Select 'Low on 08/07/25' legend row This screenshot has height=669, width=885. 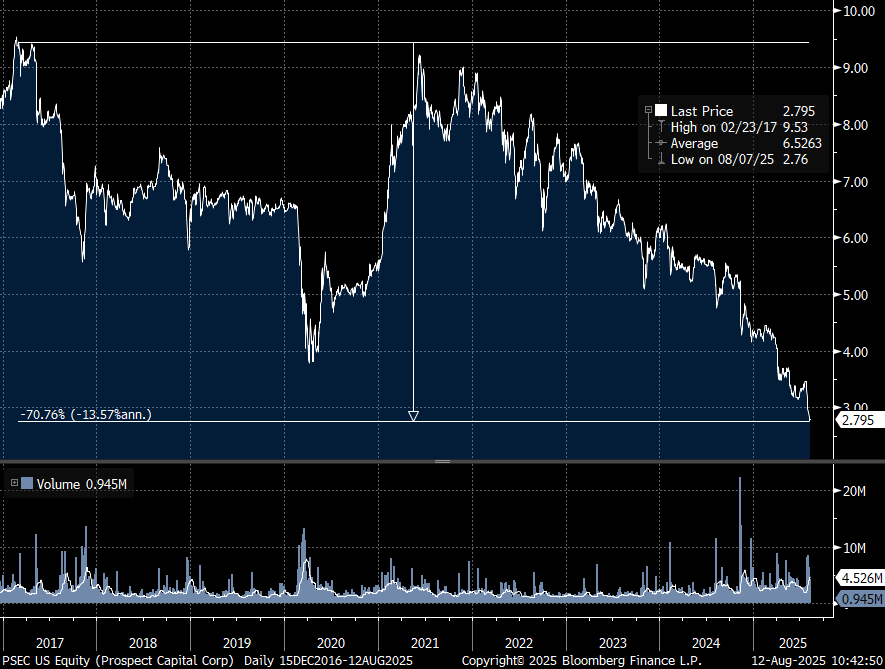[x=739, y=160]
